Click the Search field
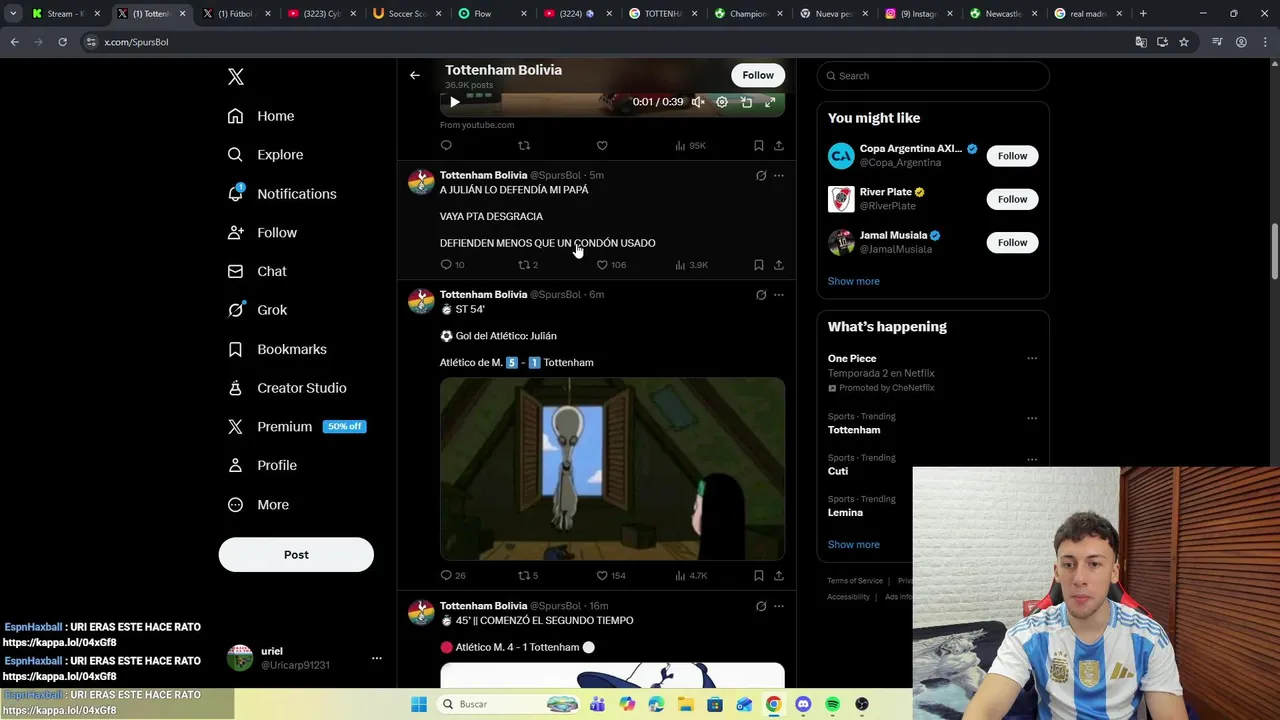This screenshot has height=720, width=1280. point(933,76)
